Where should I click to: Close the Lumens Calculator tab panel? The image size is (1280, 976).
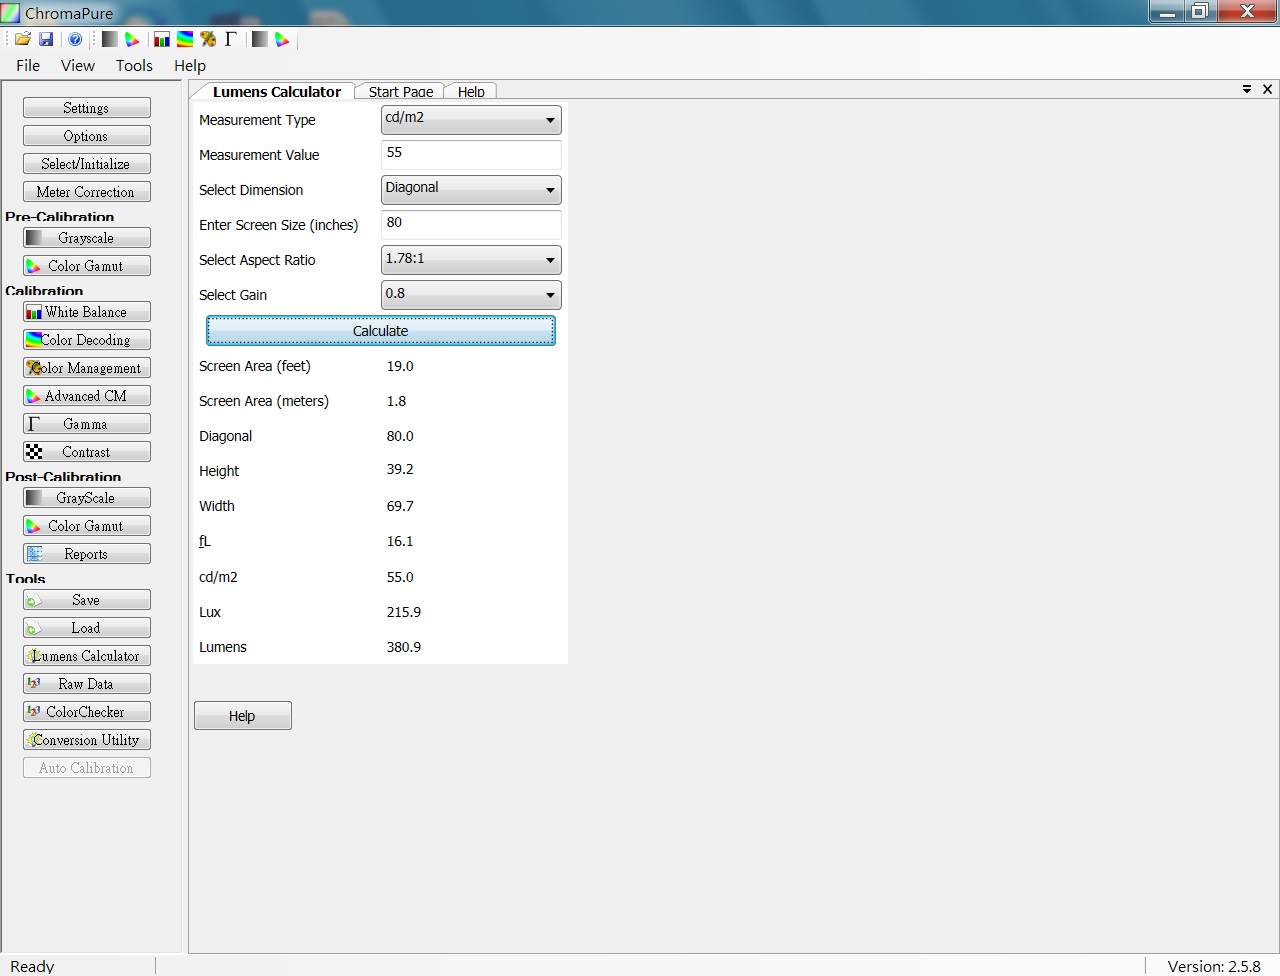[1267, 89]
